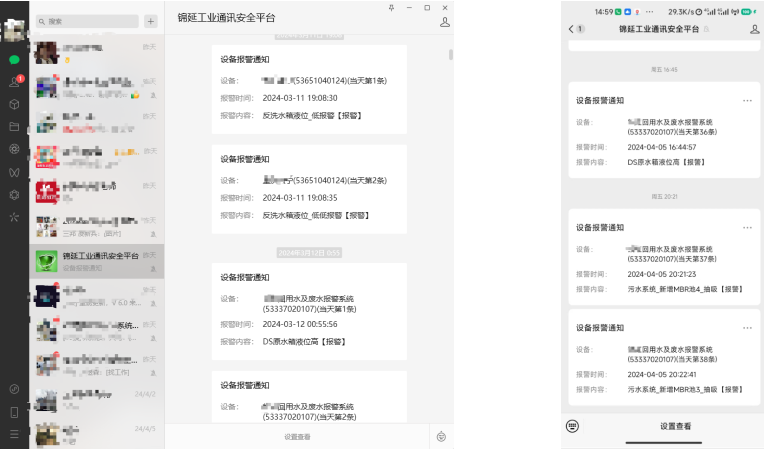This screenshot has width=764, height=455.
Task: Open the account profile icon in desktop chat header
Action: point(445,22)
